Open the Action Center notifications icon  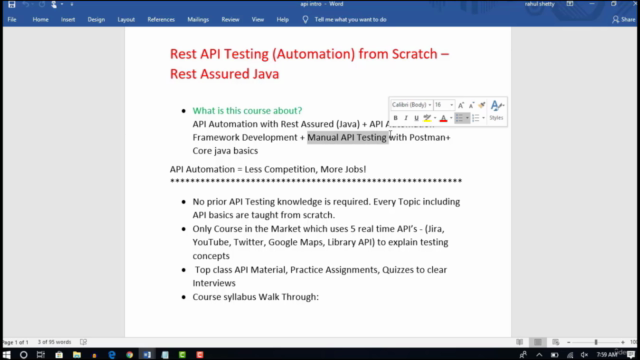point(631,355)
